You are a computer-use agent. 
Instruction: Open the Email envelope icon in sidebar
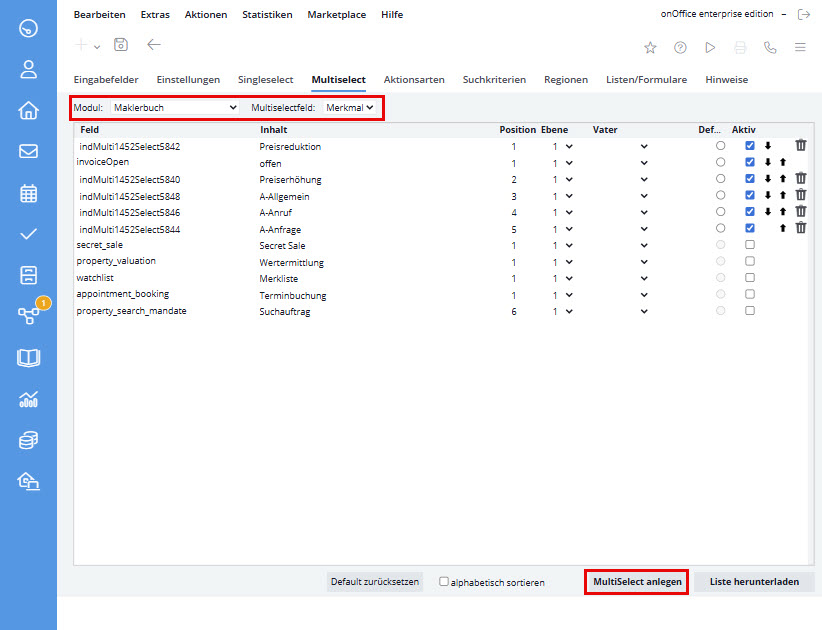point(28,152)
